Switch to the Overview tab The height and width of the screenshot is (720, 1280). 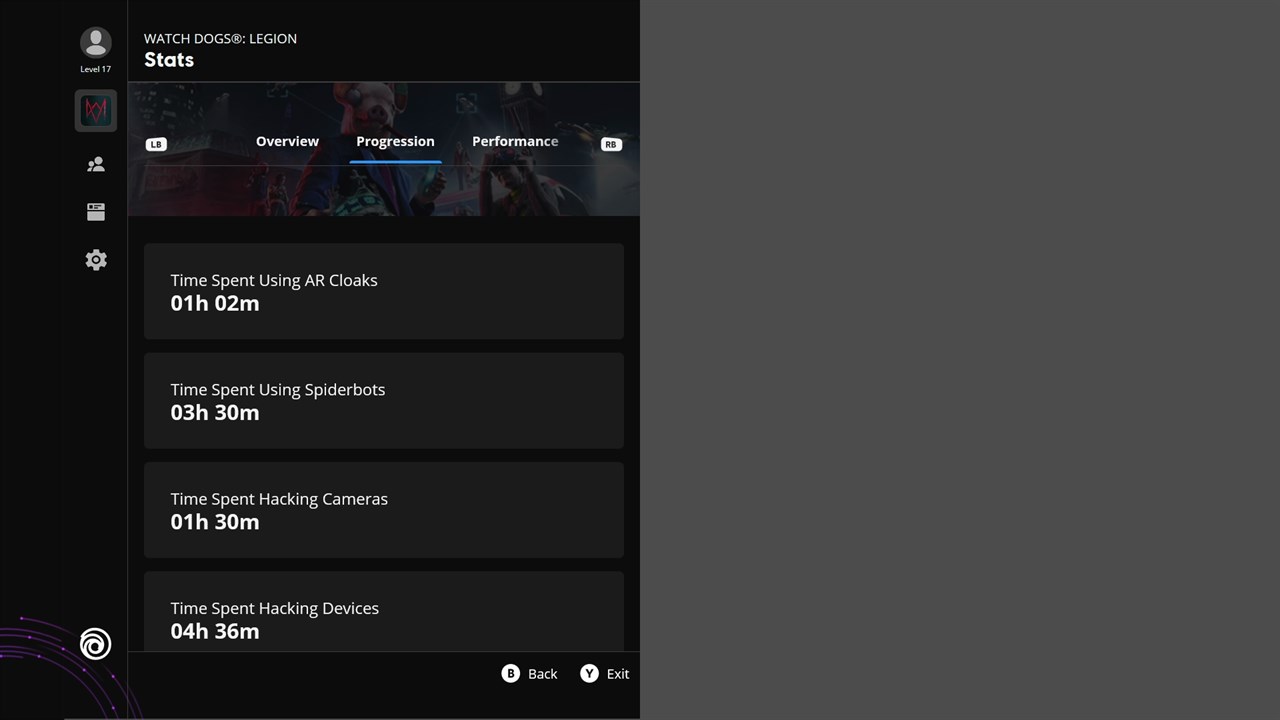coord(287,141)
